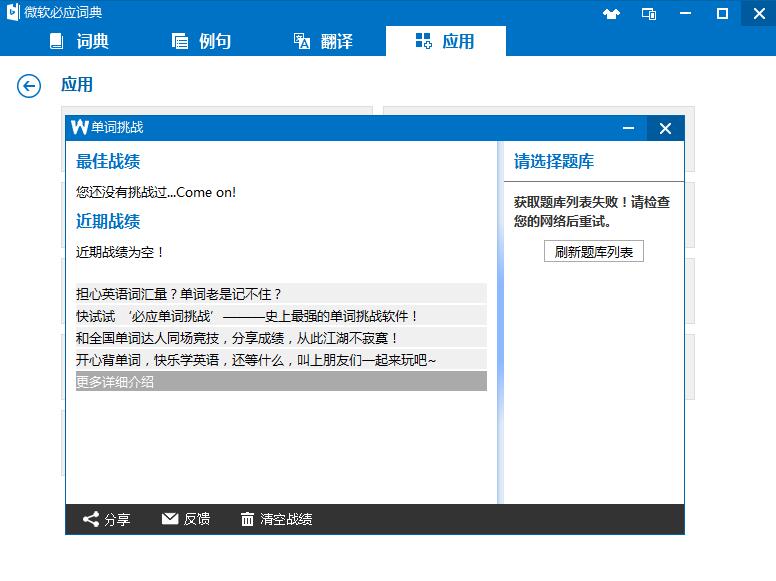The height and width of the screenshot is (581, 776).
Task: Switch to the 词典 tab
Action: [79, 41]
